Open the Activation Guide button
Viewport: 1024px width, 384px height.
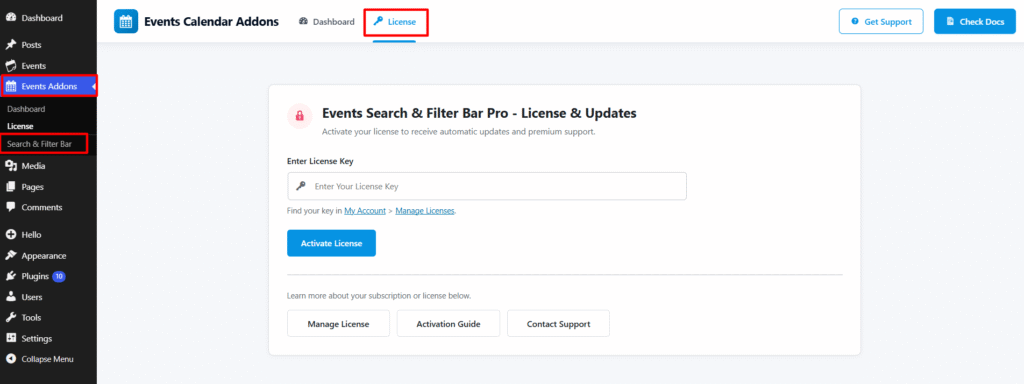tap(449, 323)
